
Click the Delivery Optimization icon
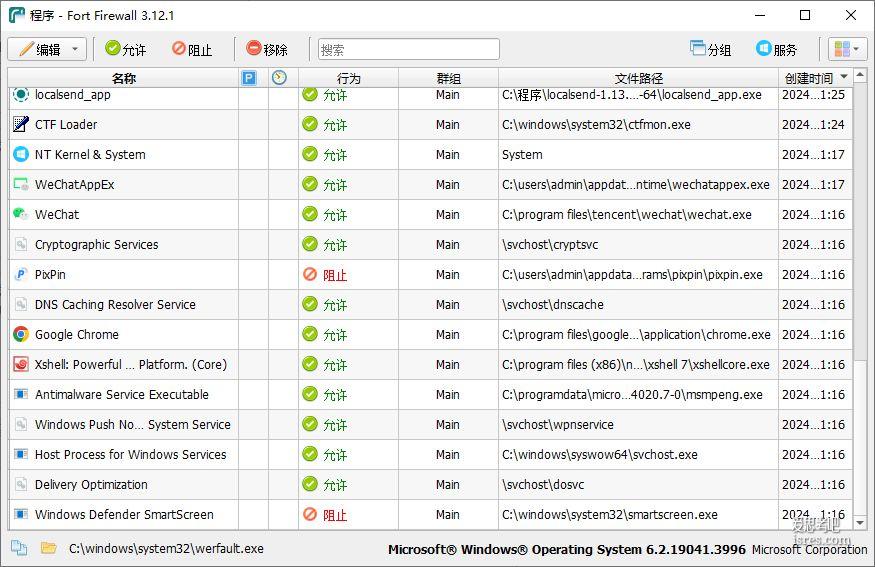[x=21, y=484]
